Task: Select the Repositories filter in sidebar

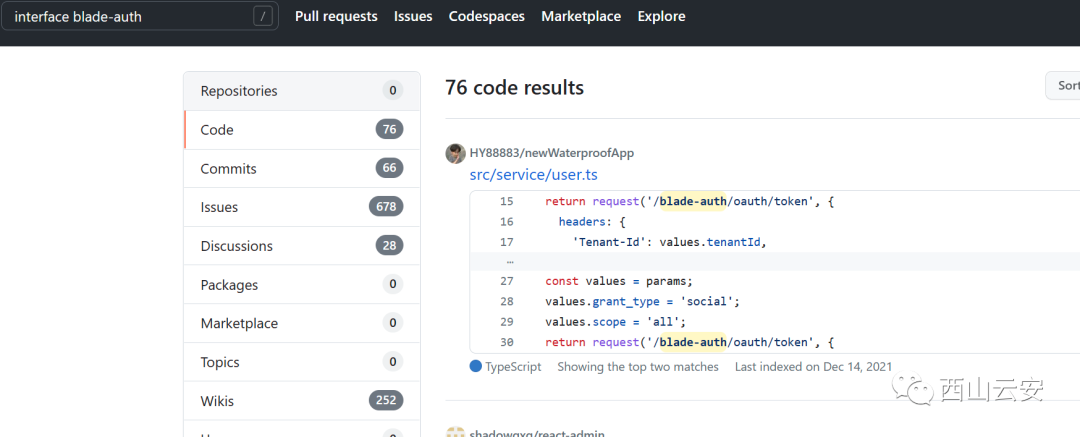Action: point(239,91)
